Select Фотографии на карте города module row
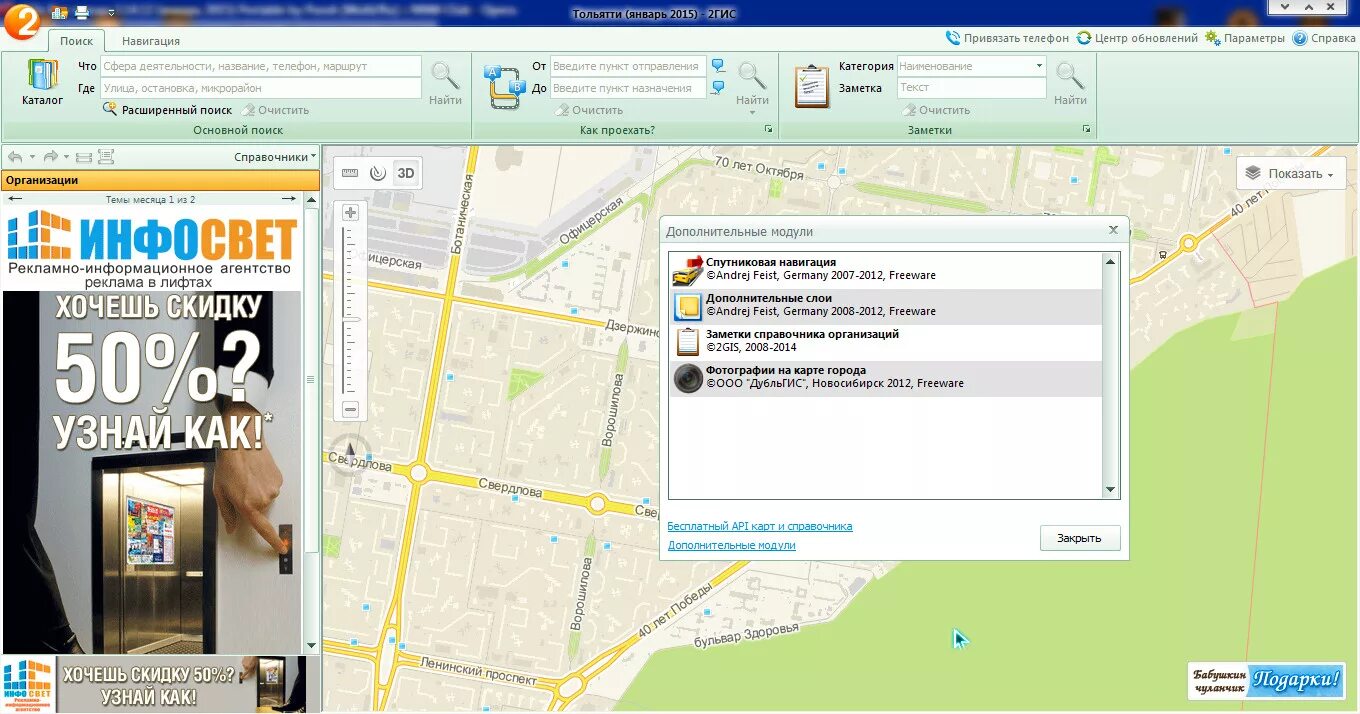This screenshot has height=714, width=1360. (x=885, y=377)
